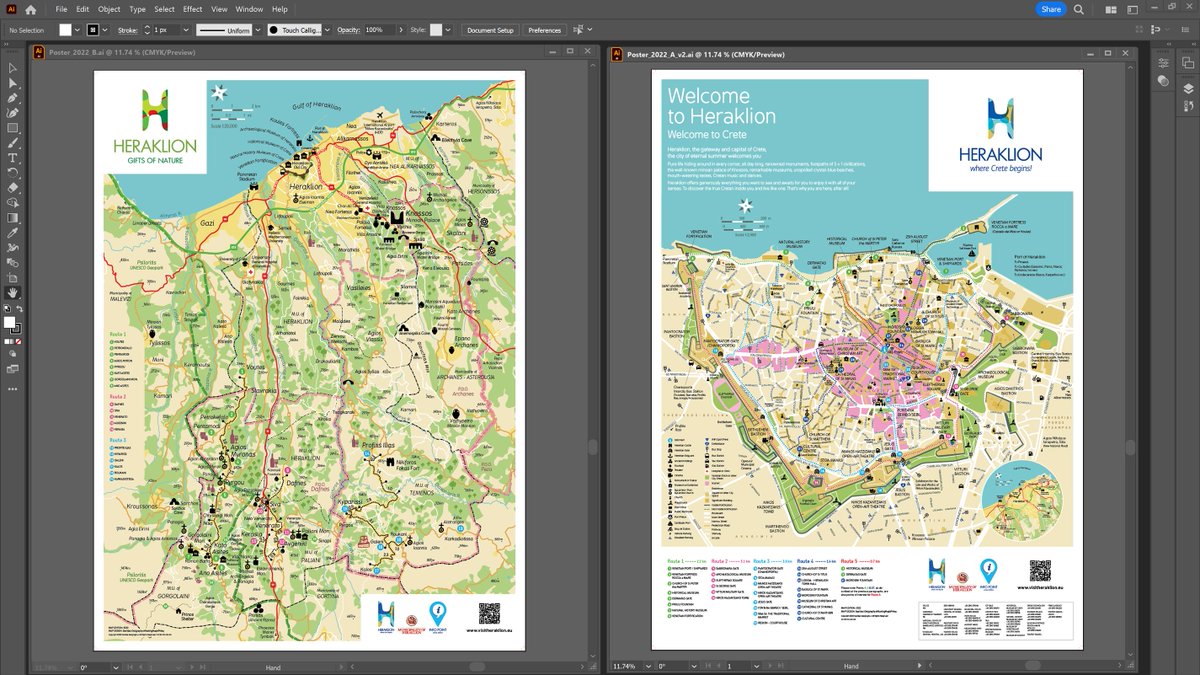Select the Rotate tool
The height and width of the screenshot is (675, 1200).
[x=13, y=173]
